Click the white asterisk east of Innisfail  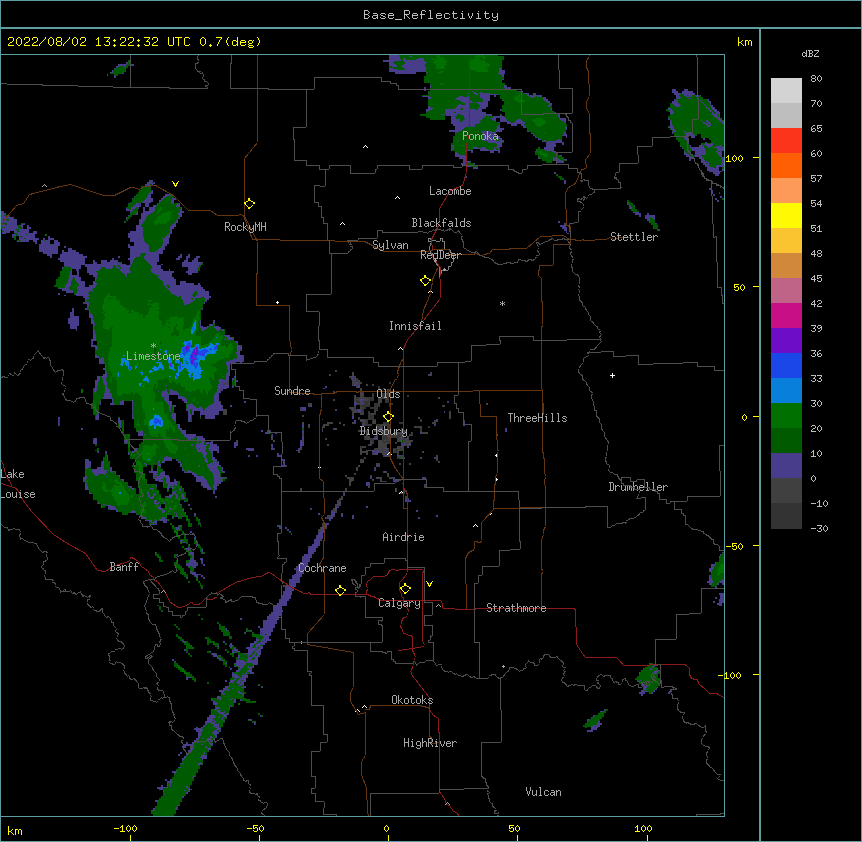tap(502, 303)
